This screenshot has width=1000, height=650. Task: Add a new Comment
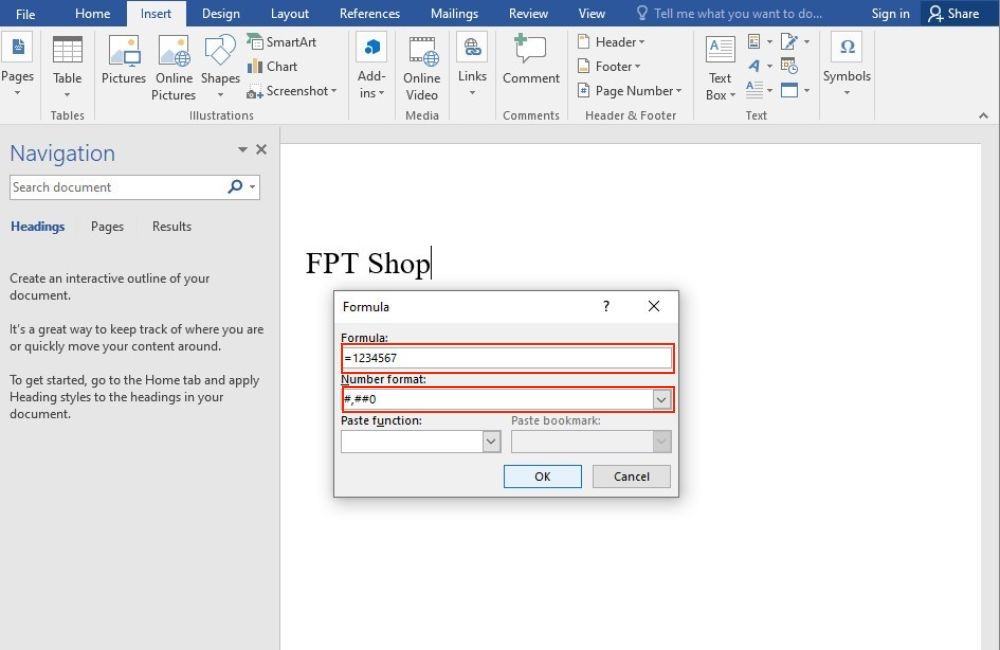click(531, 59)
